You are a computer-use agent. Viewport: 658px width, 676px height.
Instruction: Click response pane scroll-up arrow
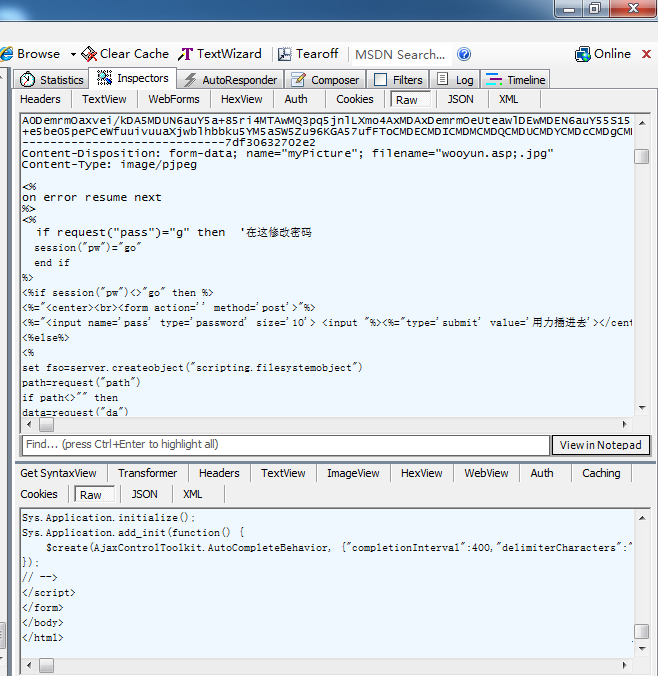(642, 518)
